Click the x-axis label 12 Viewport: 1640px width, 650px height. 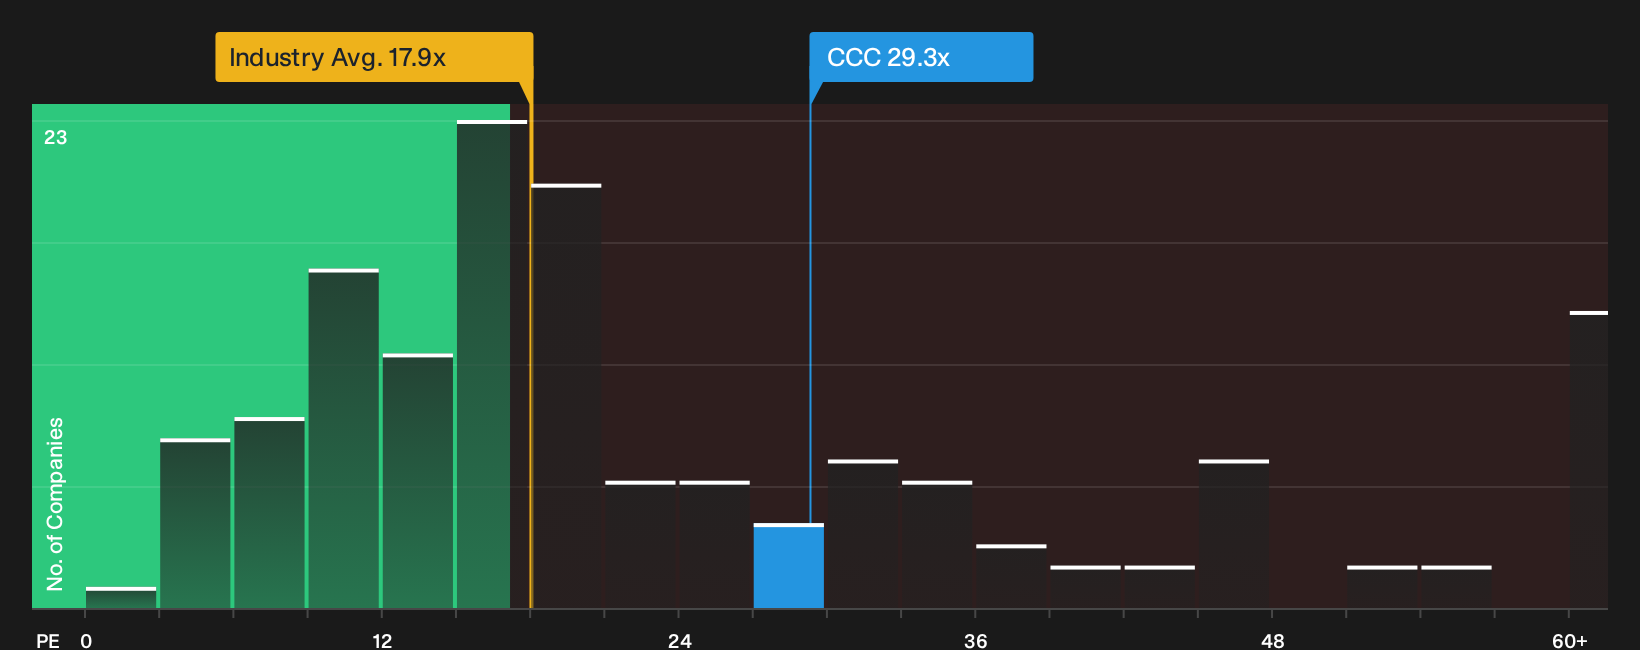[382, 640]
